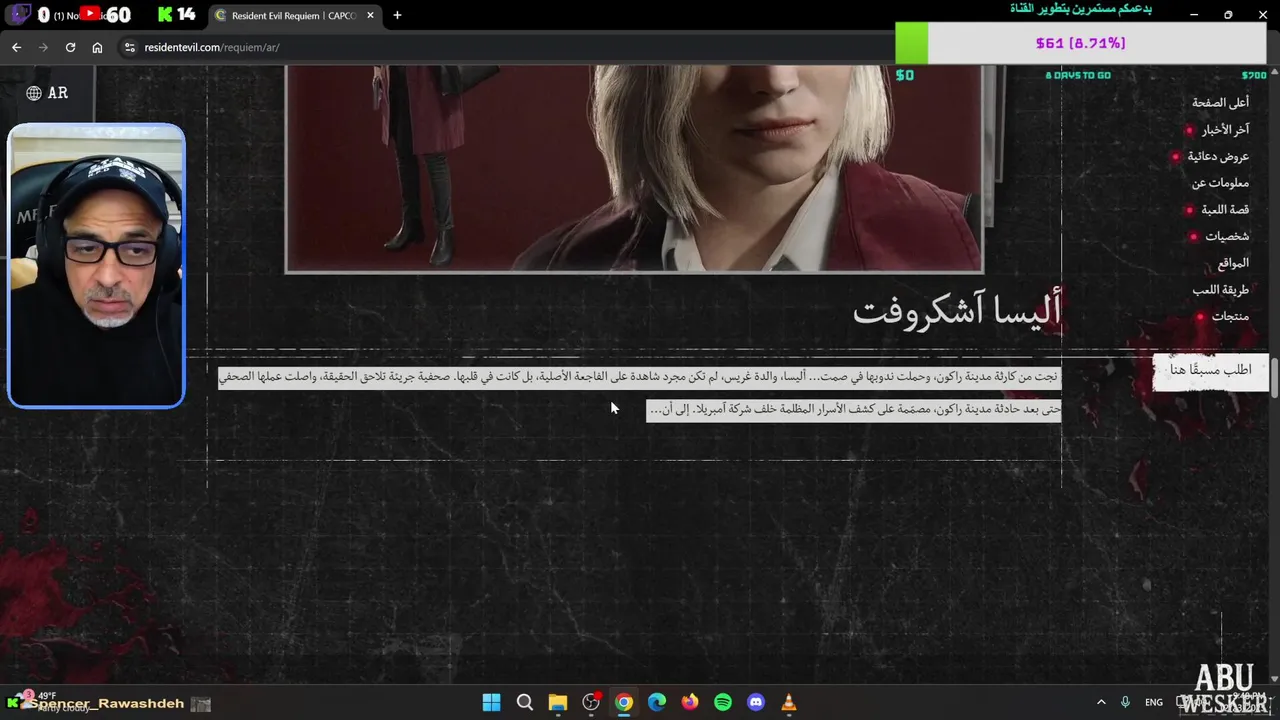Go to المواقع section
Viewport: 1280px width, 720px height.
(1233, 263)
